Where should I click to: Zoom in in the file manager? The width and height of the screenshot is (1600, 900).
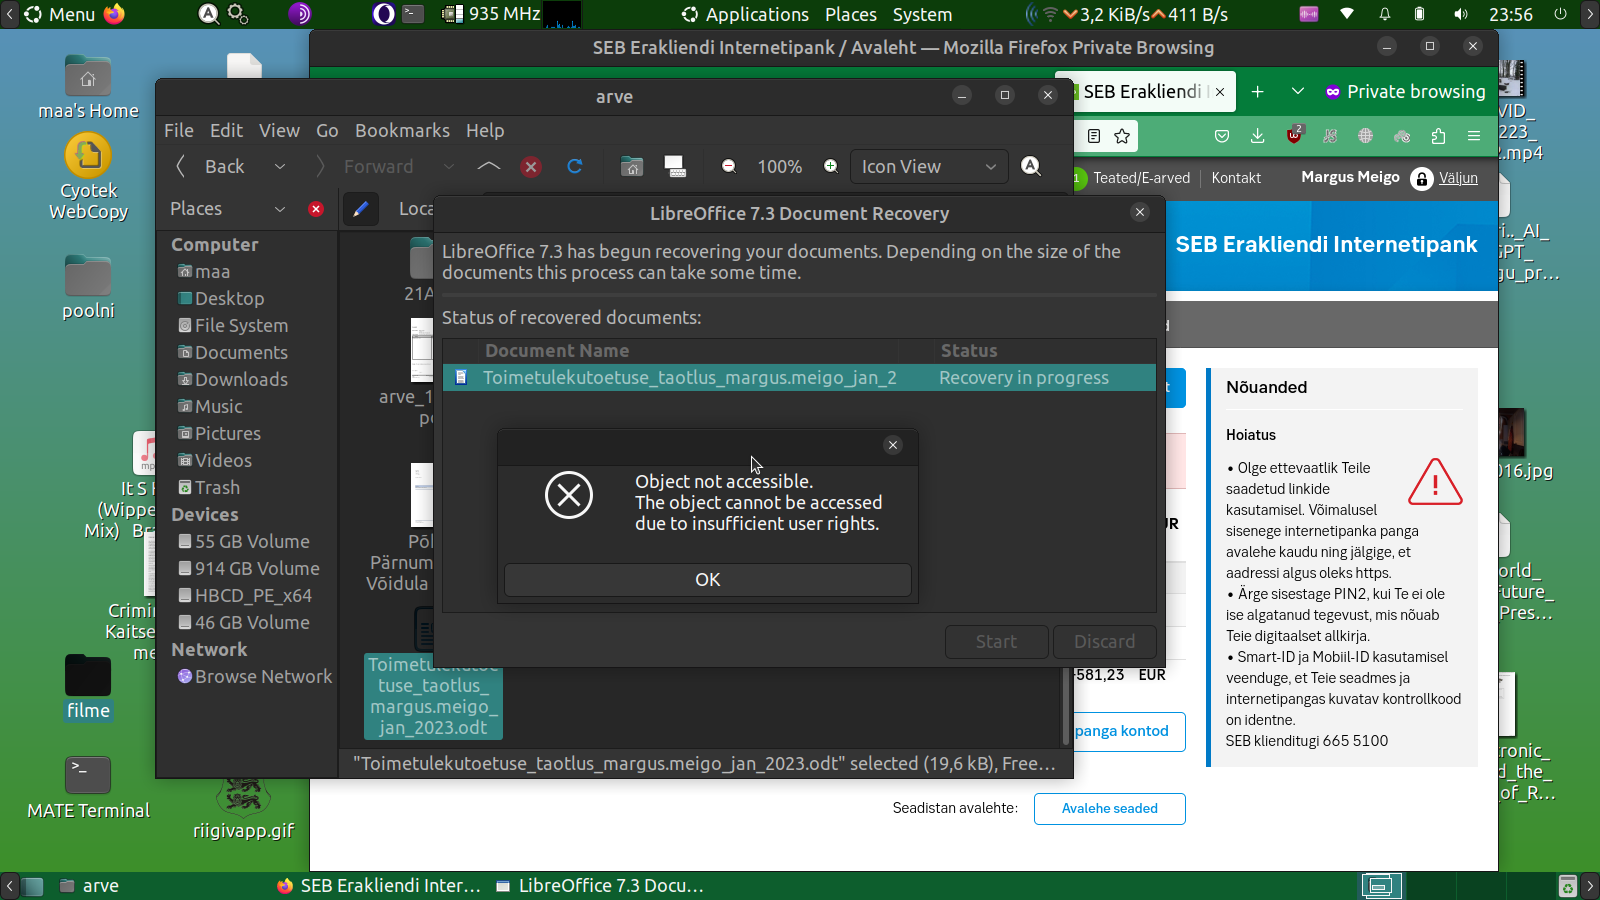click(831, 167)
